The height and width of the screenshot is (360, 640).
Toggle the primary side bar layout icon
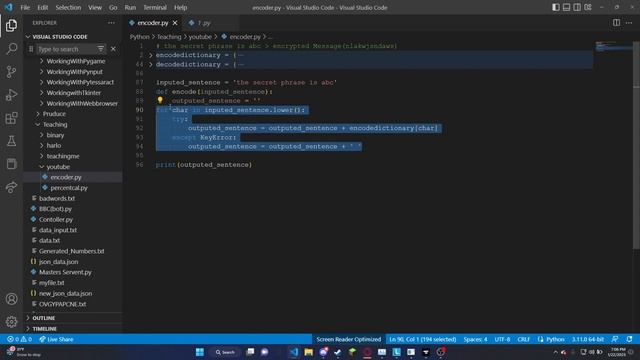point(556,7)
